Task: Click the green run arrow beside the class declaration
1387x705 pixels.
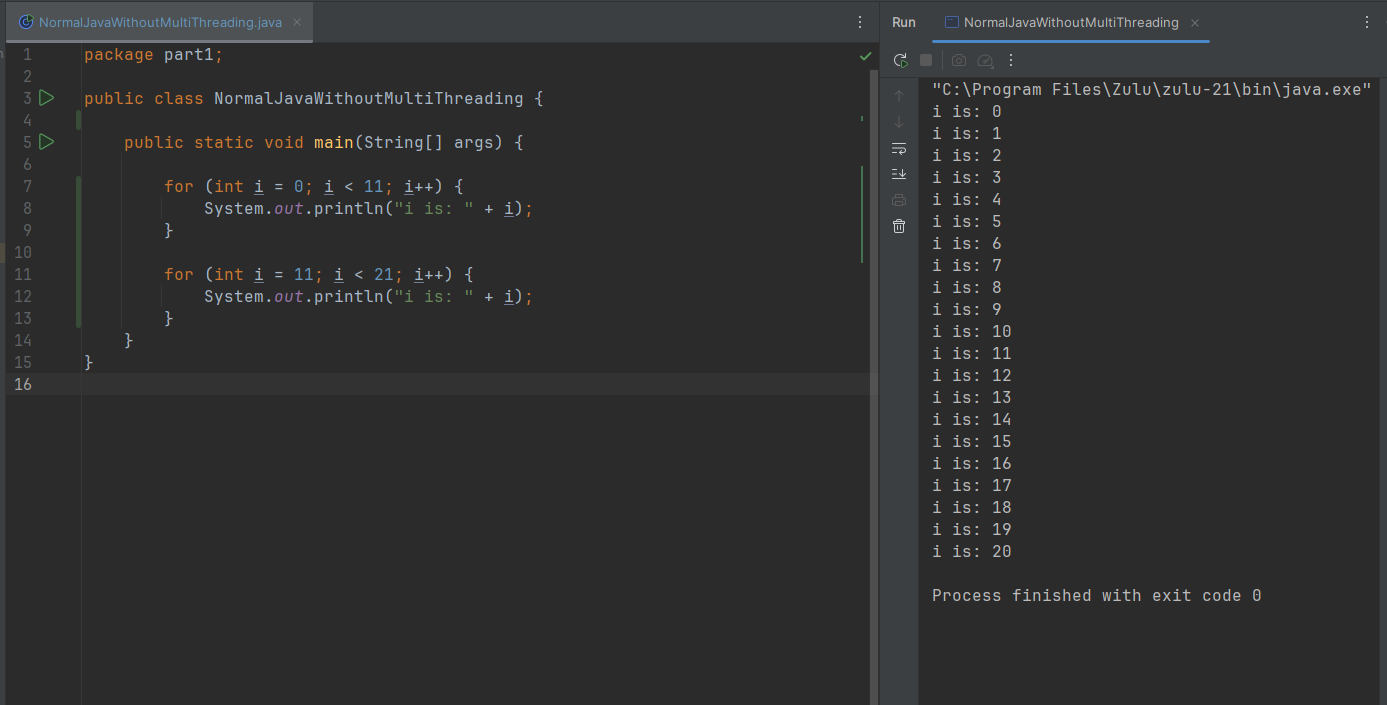Action: coord(46,98)
